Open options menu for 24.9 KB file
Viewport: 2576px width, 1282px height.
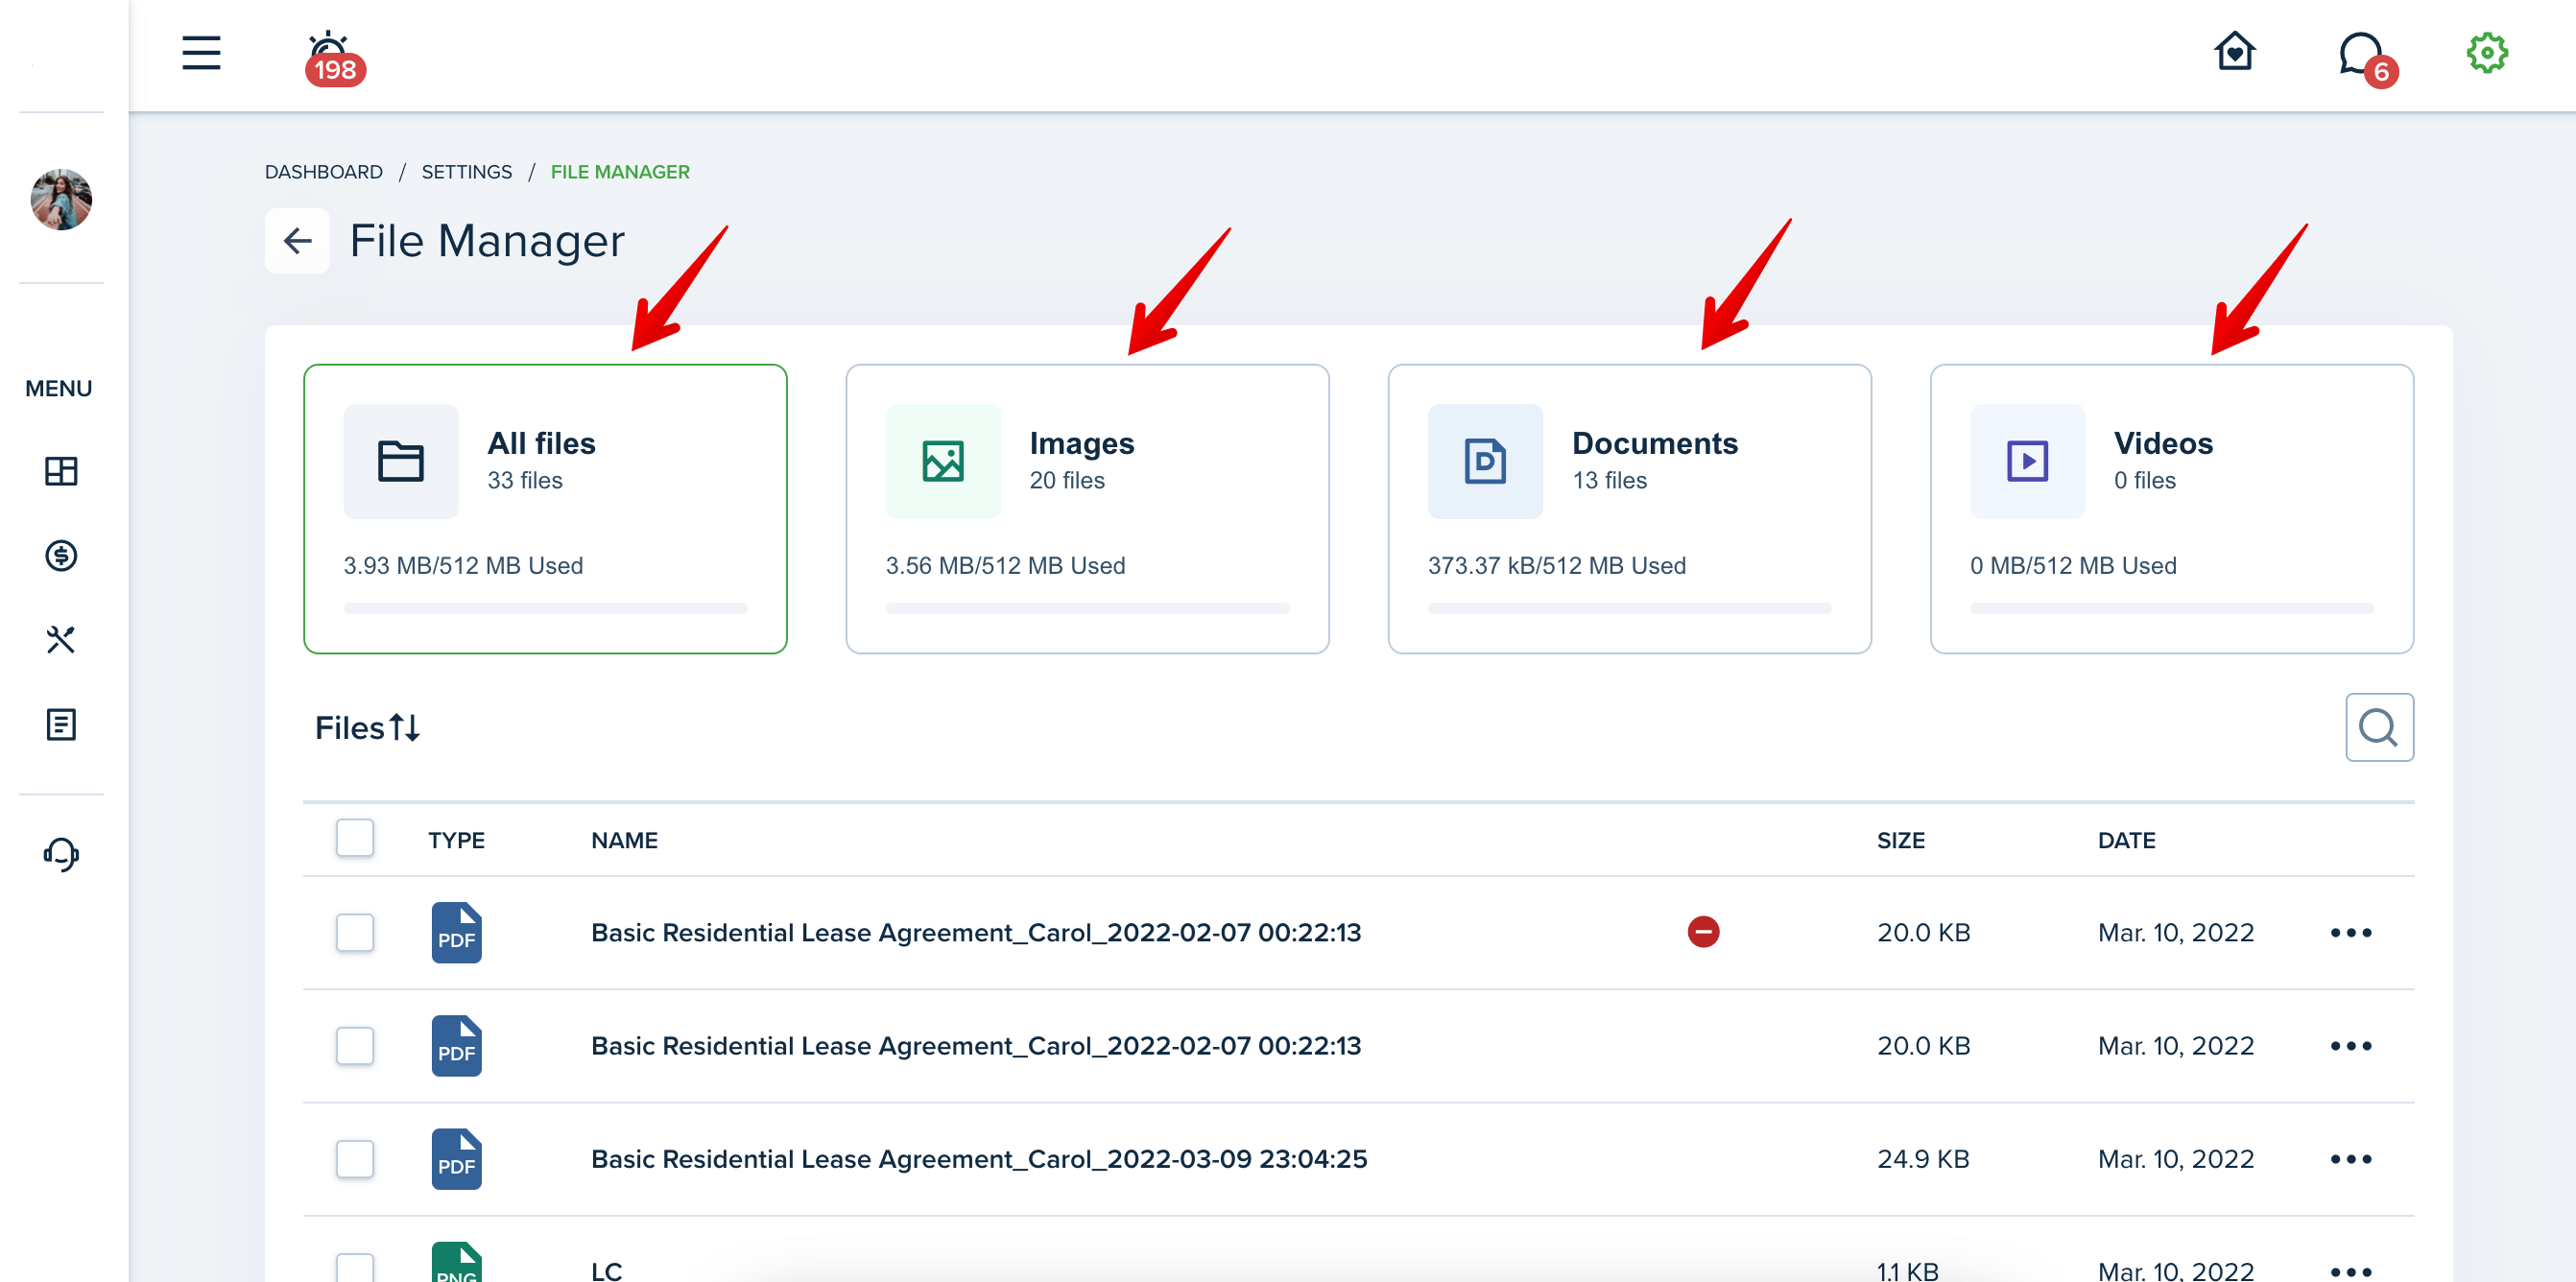[2350, 1158]
